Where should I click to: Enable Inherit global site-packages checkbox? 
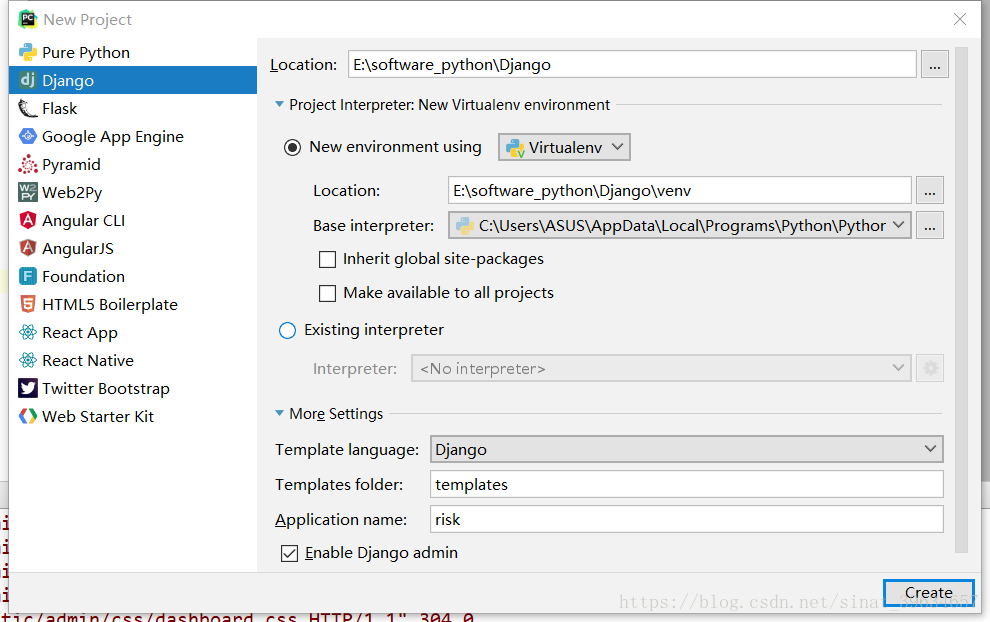[x=327, y=260]
